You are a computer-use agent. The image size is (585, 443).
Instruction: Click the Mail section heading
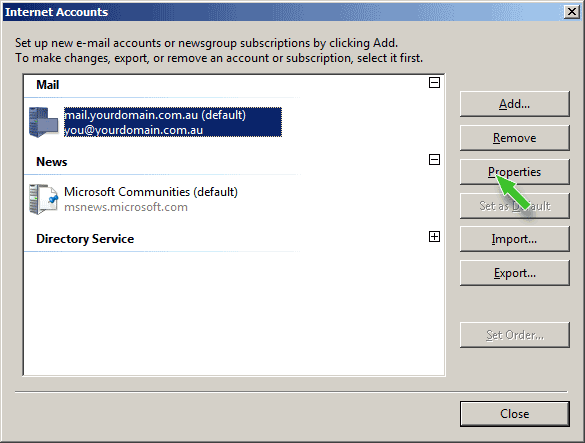coord(47,85)
